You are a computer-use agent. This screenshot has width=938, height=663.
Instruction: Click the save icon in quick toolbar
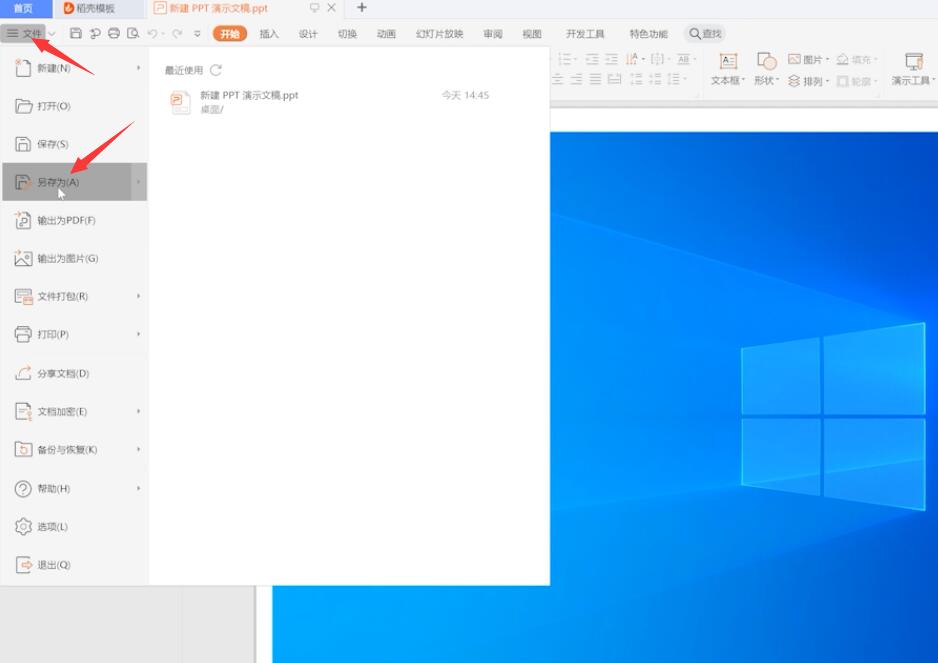point(75,34)
